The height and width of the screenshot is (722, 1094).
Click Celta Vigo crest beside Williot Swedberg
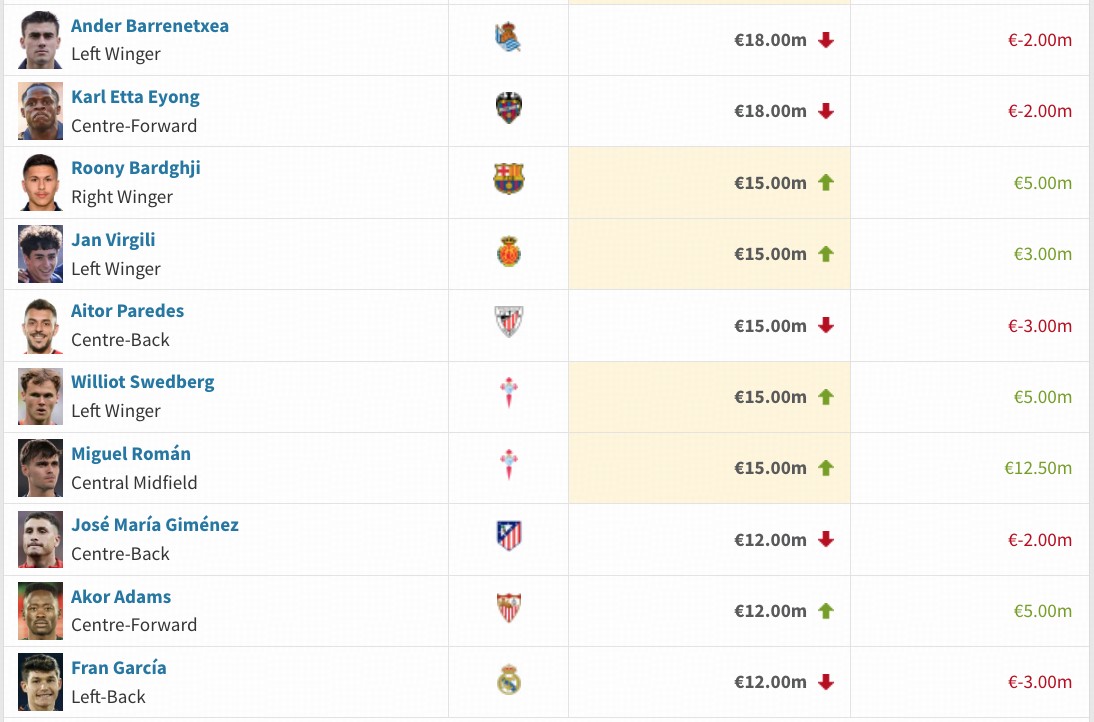508,394
